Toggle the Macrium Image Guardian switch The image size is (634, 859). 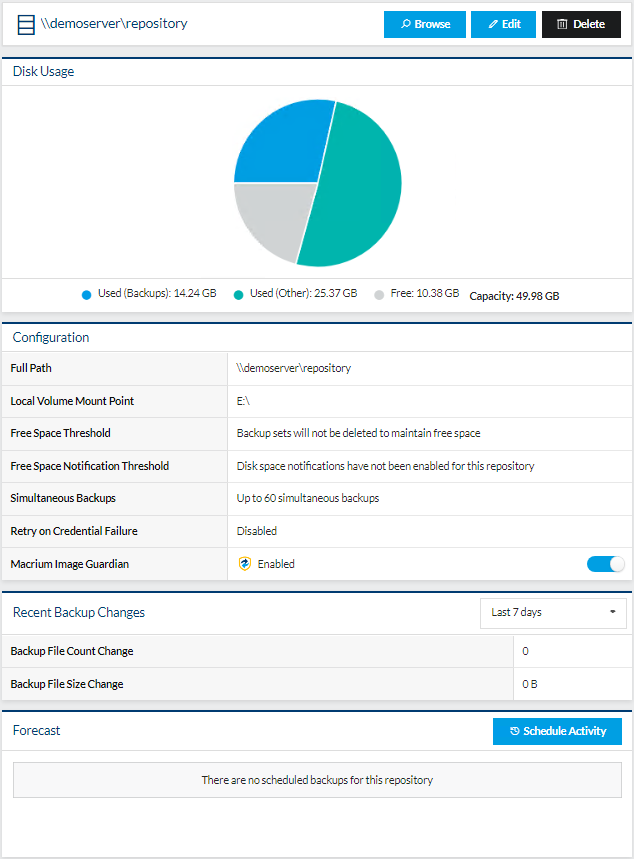[x=606, y=564]
